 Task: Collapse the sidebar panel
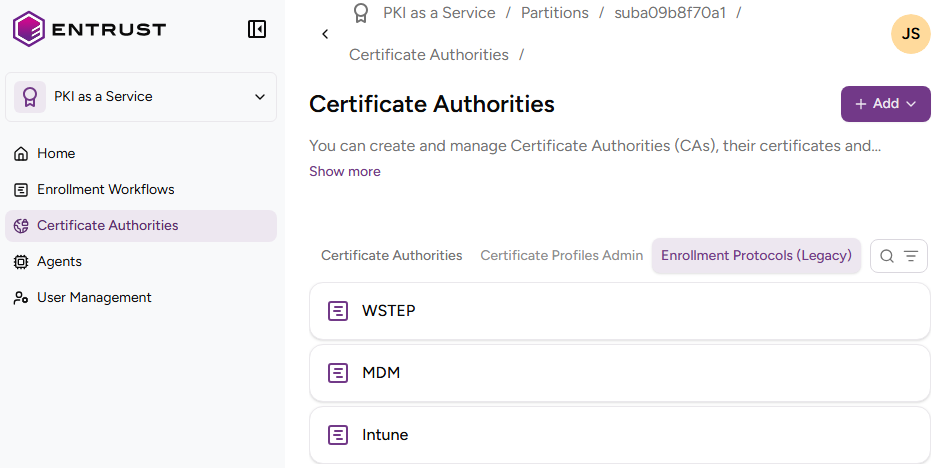tap(257, 29)
